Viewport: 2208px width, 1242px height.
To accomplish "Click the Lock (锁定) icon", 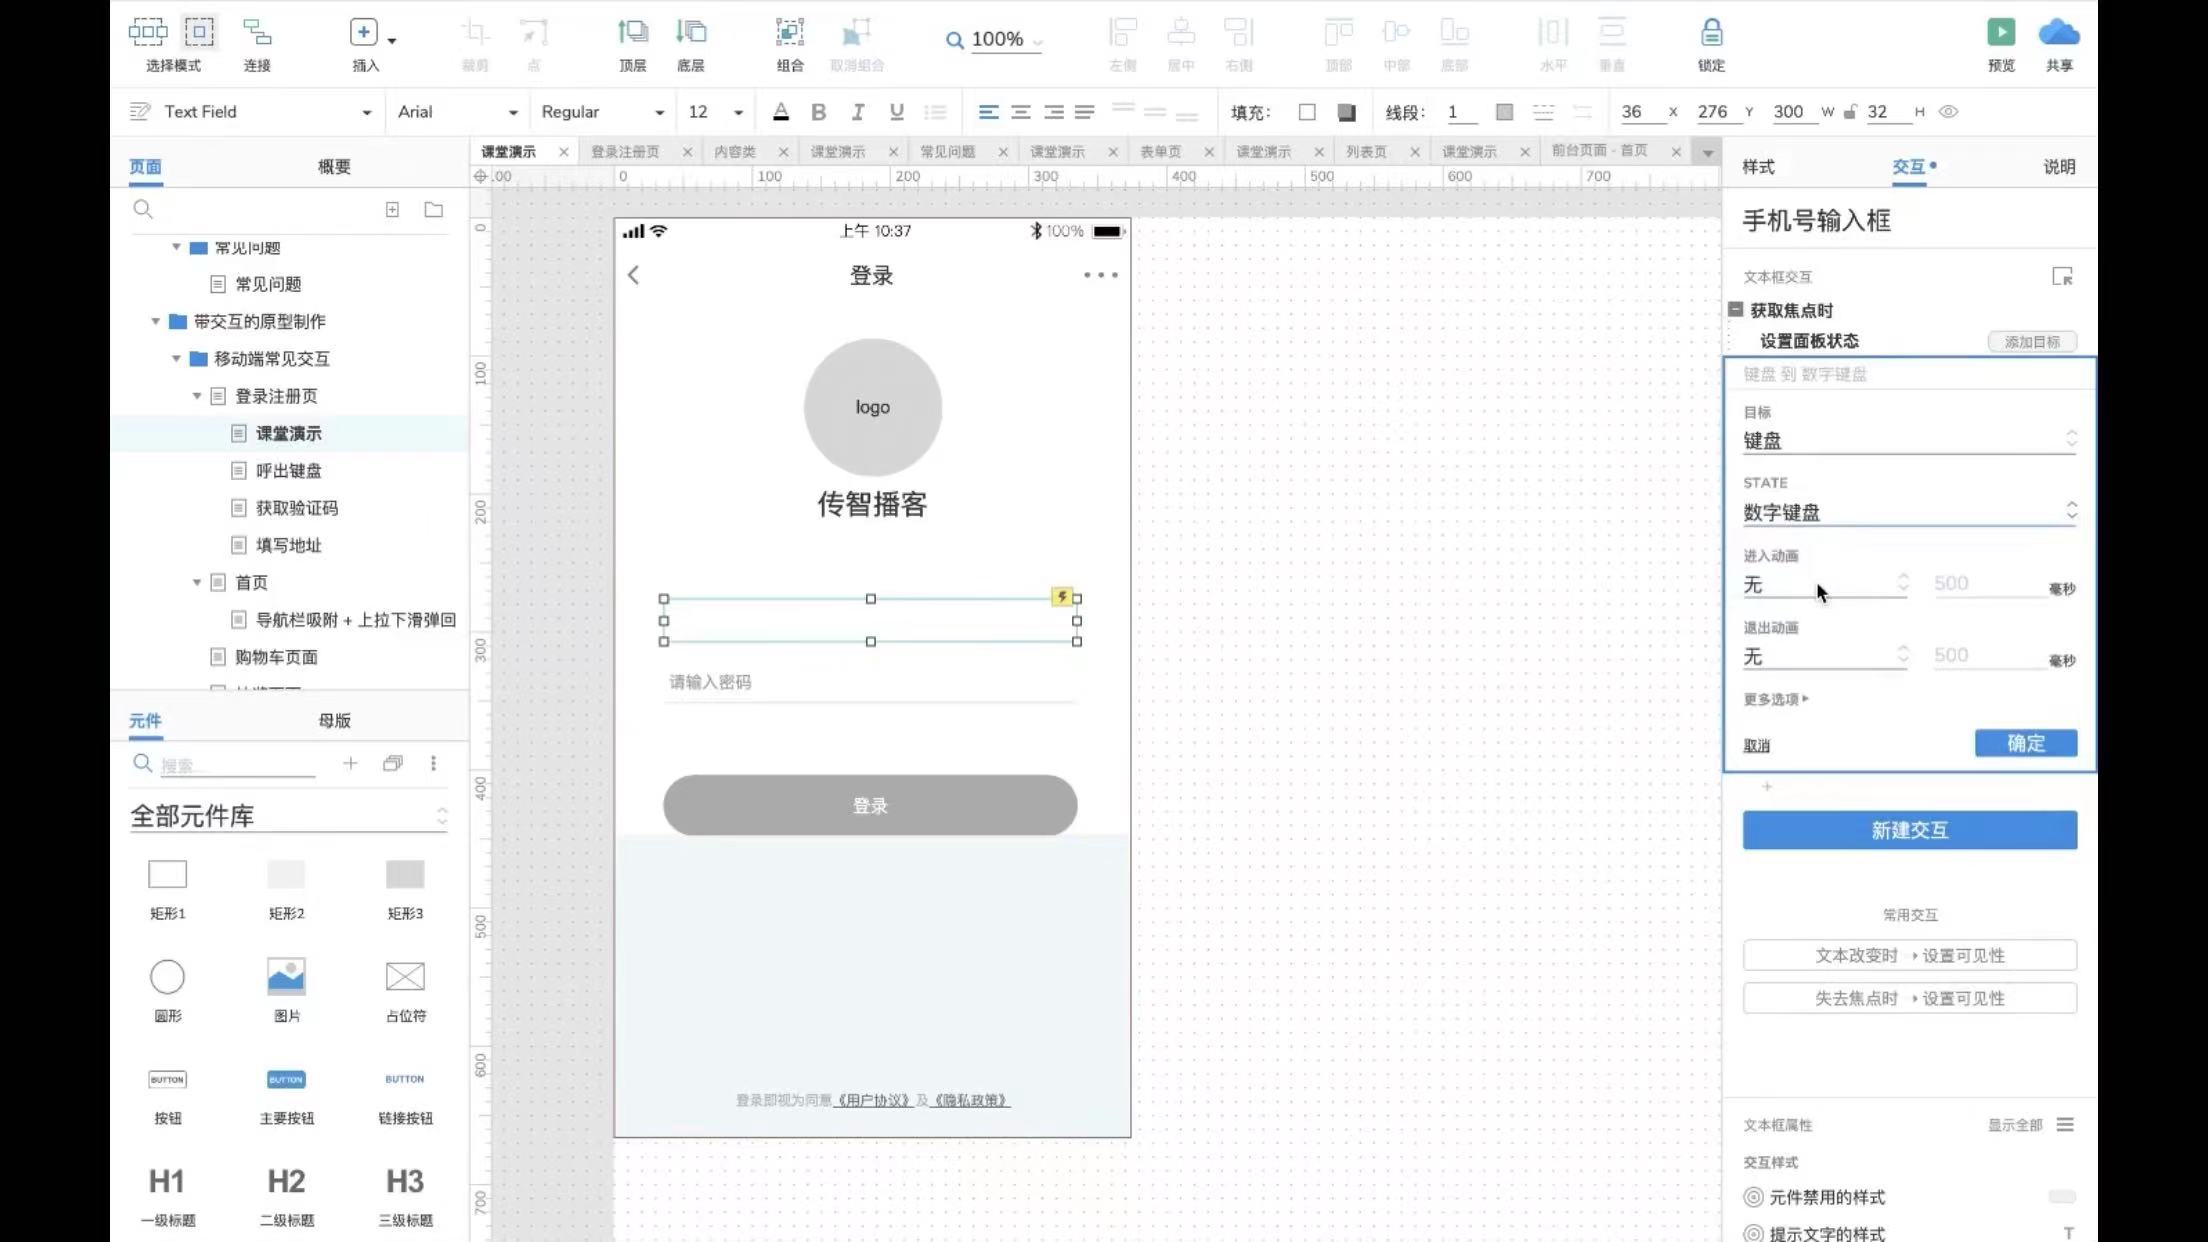I will tap(1711, 33).
